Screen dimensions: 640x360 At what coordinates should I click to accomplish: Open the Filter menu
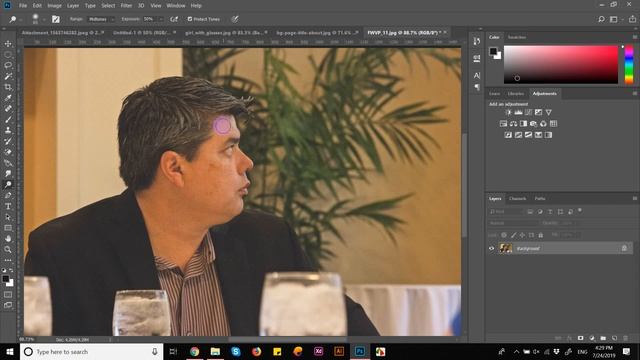coord(126,6)
